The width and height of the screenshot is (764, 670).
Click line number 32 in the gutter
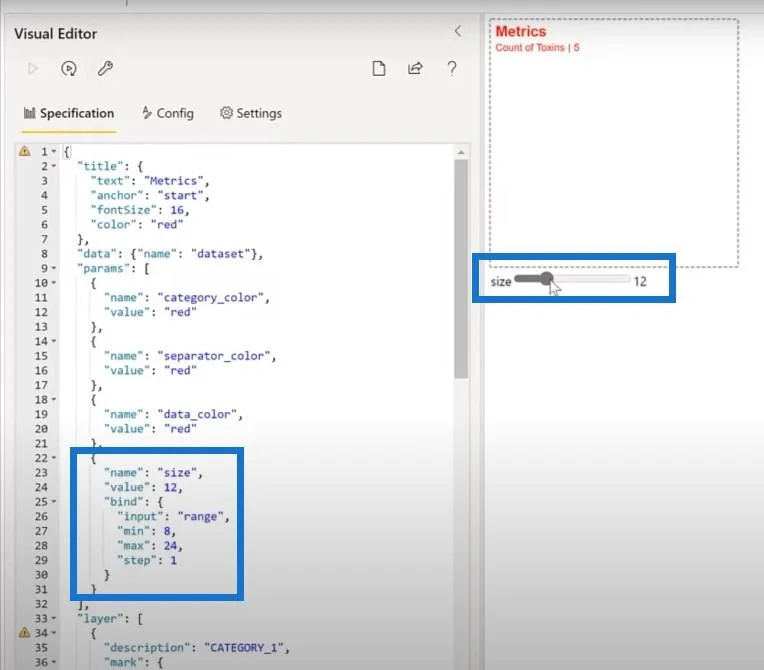click(41, 604)
